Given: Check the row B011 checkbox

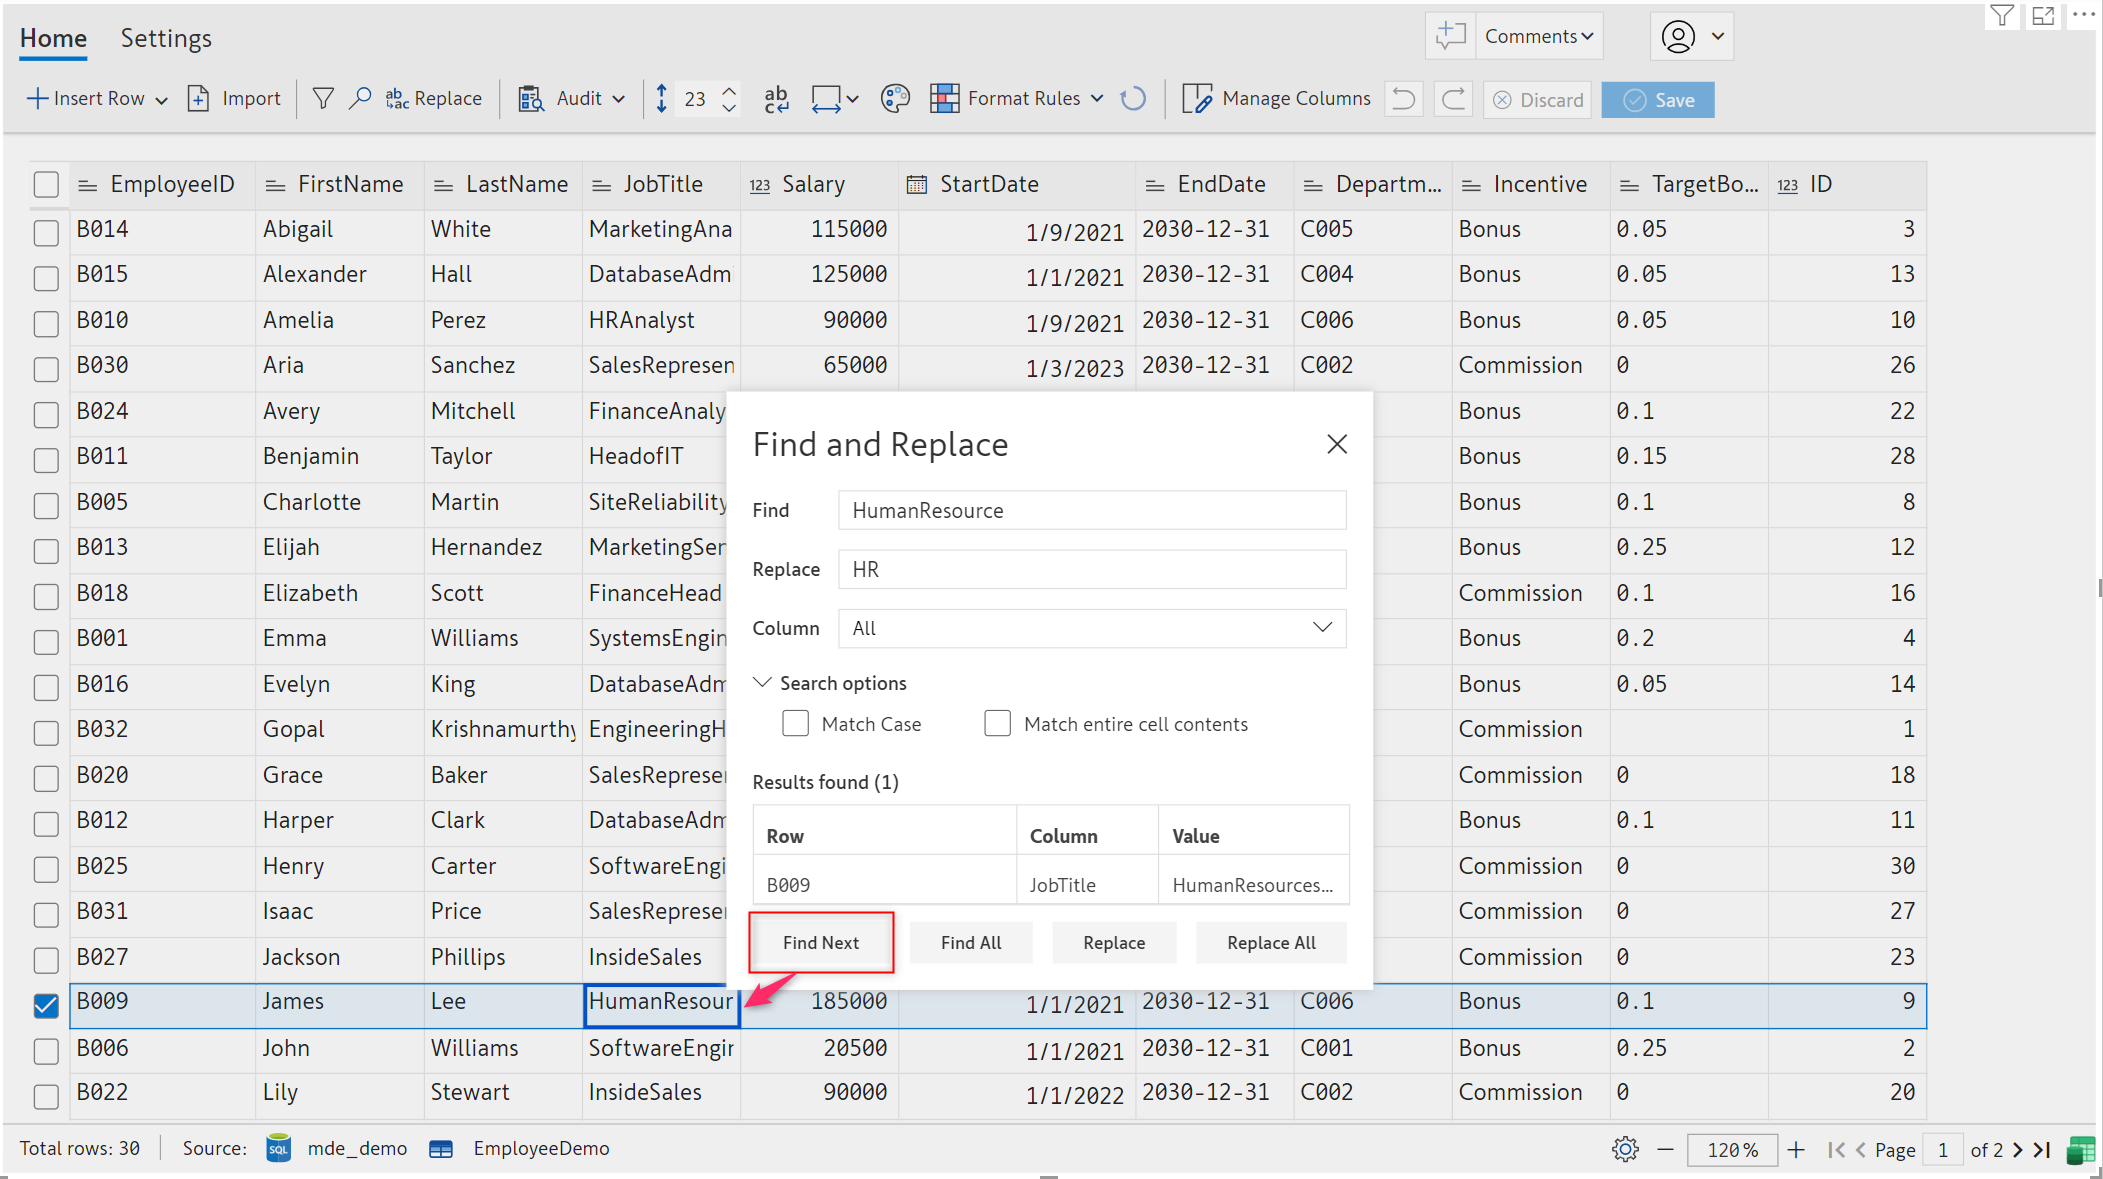Looking at the screenshot, I should click(46, 460).
